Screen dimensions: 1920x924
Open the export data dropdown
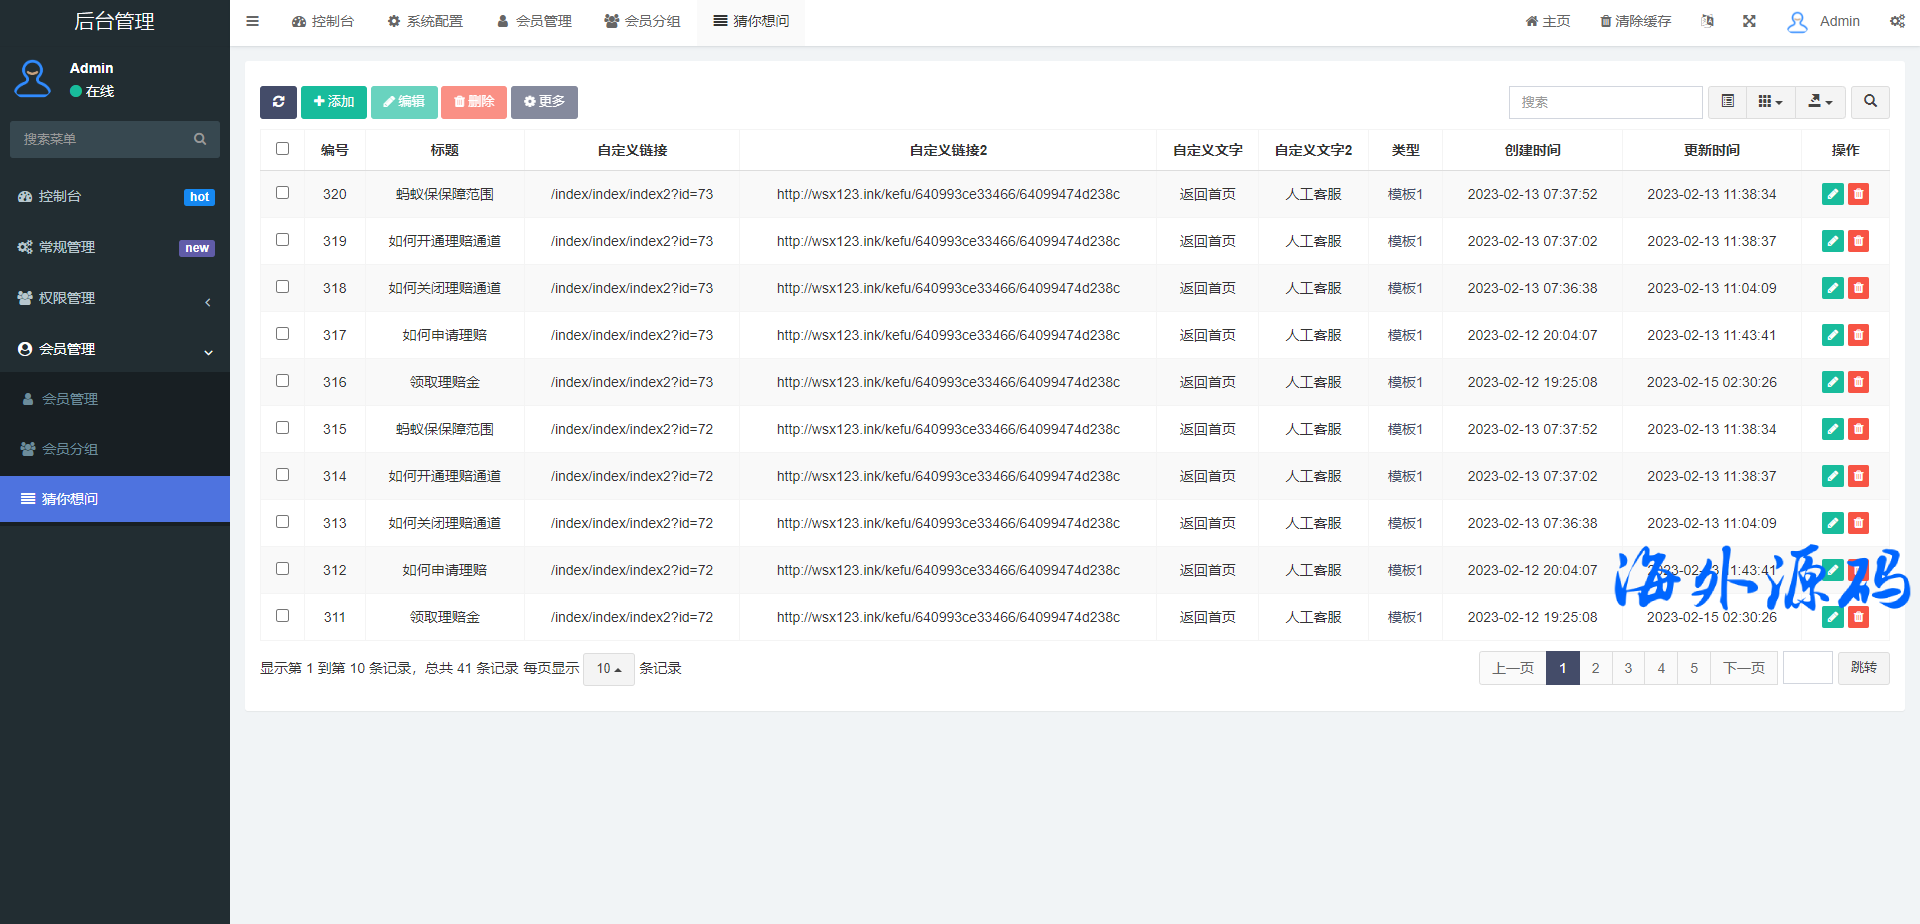point(1820,102)
